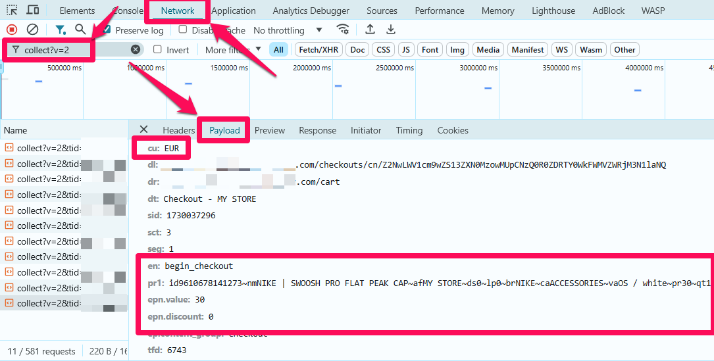Open the AdBlock panel tab

pos(608,10)
